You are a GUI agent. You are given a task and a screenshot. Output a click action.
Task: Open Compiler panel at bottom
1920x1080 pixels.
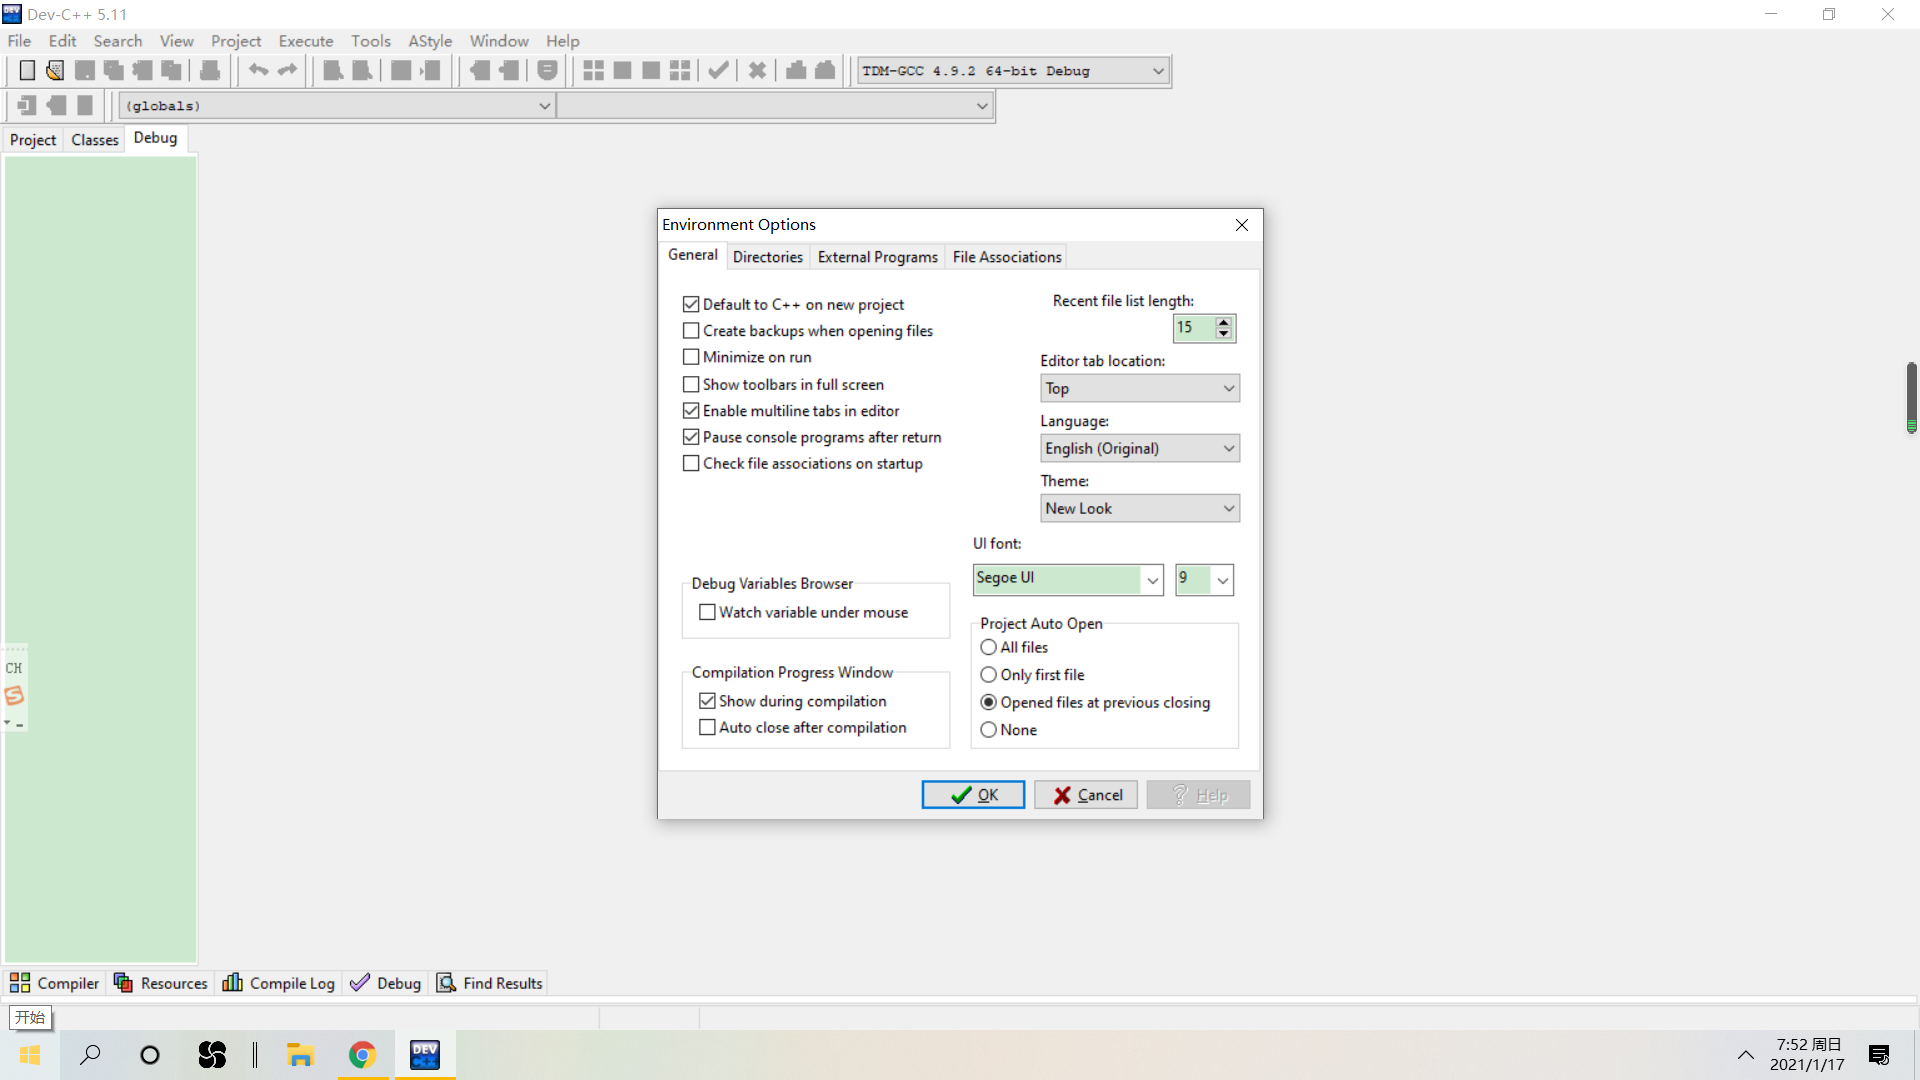(55, 983)
